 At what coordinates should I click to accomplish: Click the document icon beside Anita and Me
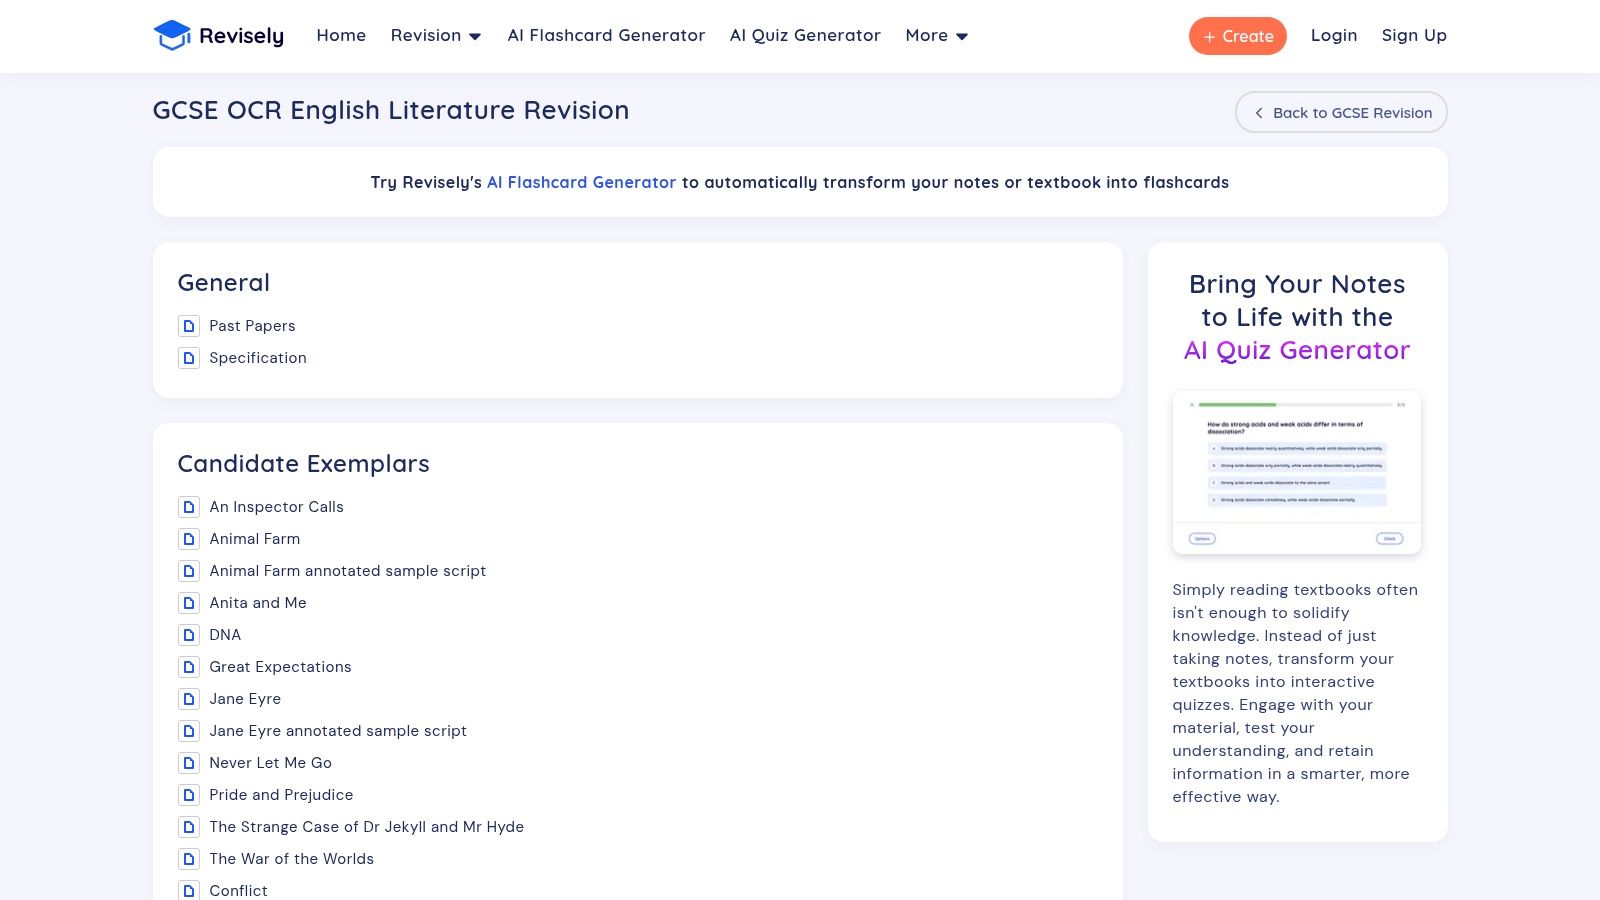189,603
